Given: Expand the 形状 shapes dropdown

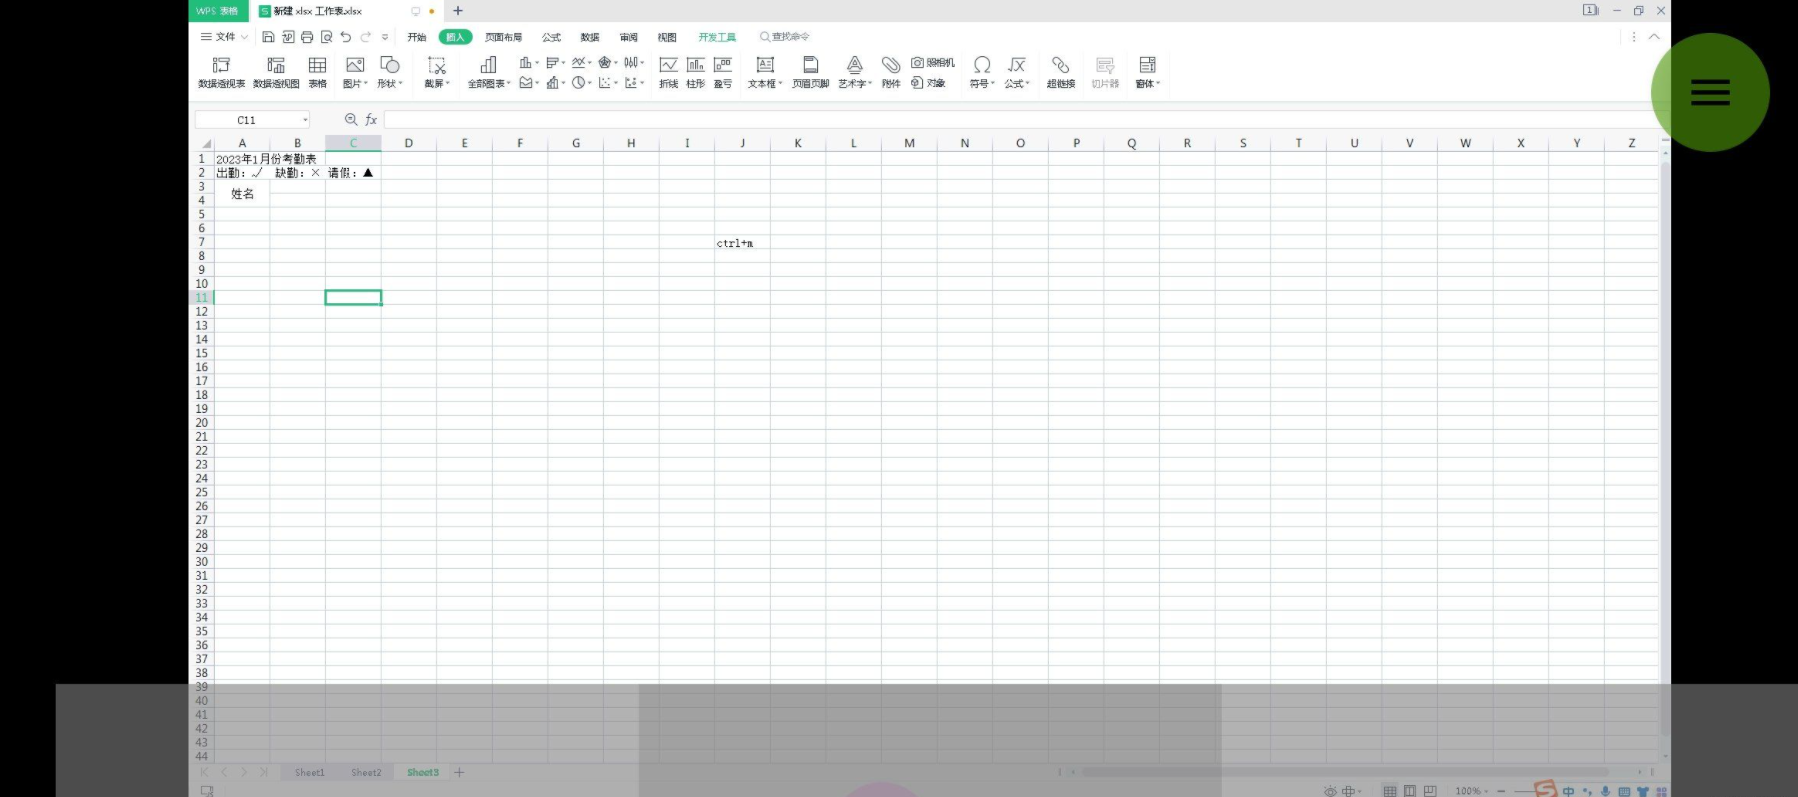Looking at the screenshot, I should click(x=390, y=84).
